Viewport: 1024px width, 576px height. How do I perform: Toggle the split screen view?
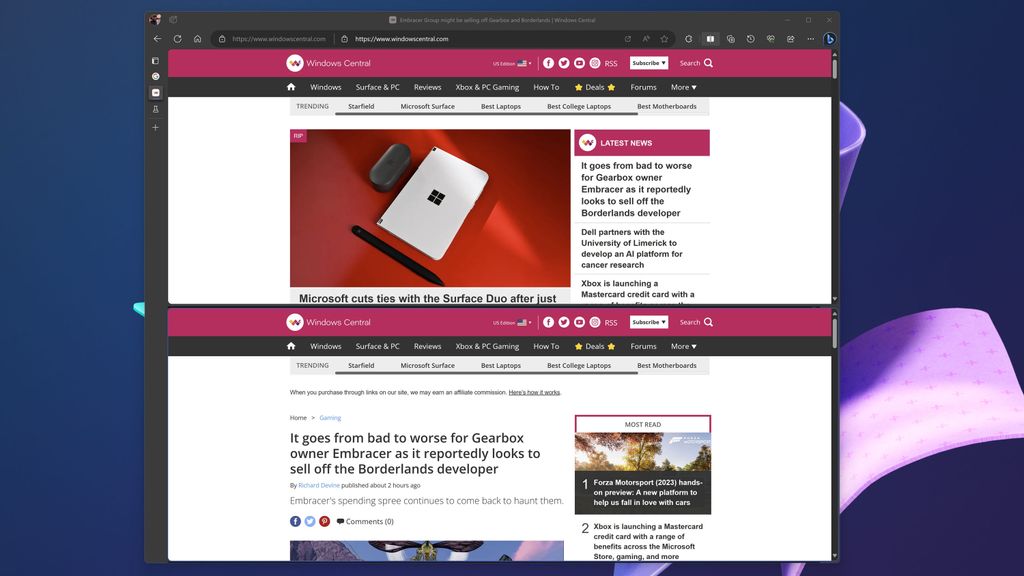click(x=710, y=38)
